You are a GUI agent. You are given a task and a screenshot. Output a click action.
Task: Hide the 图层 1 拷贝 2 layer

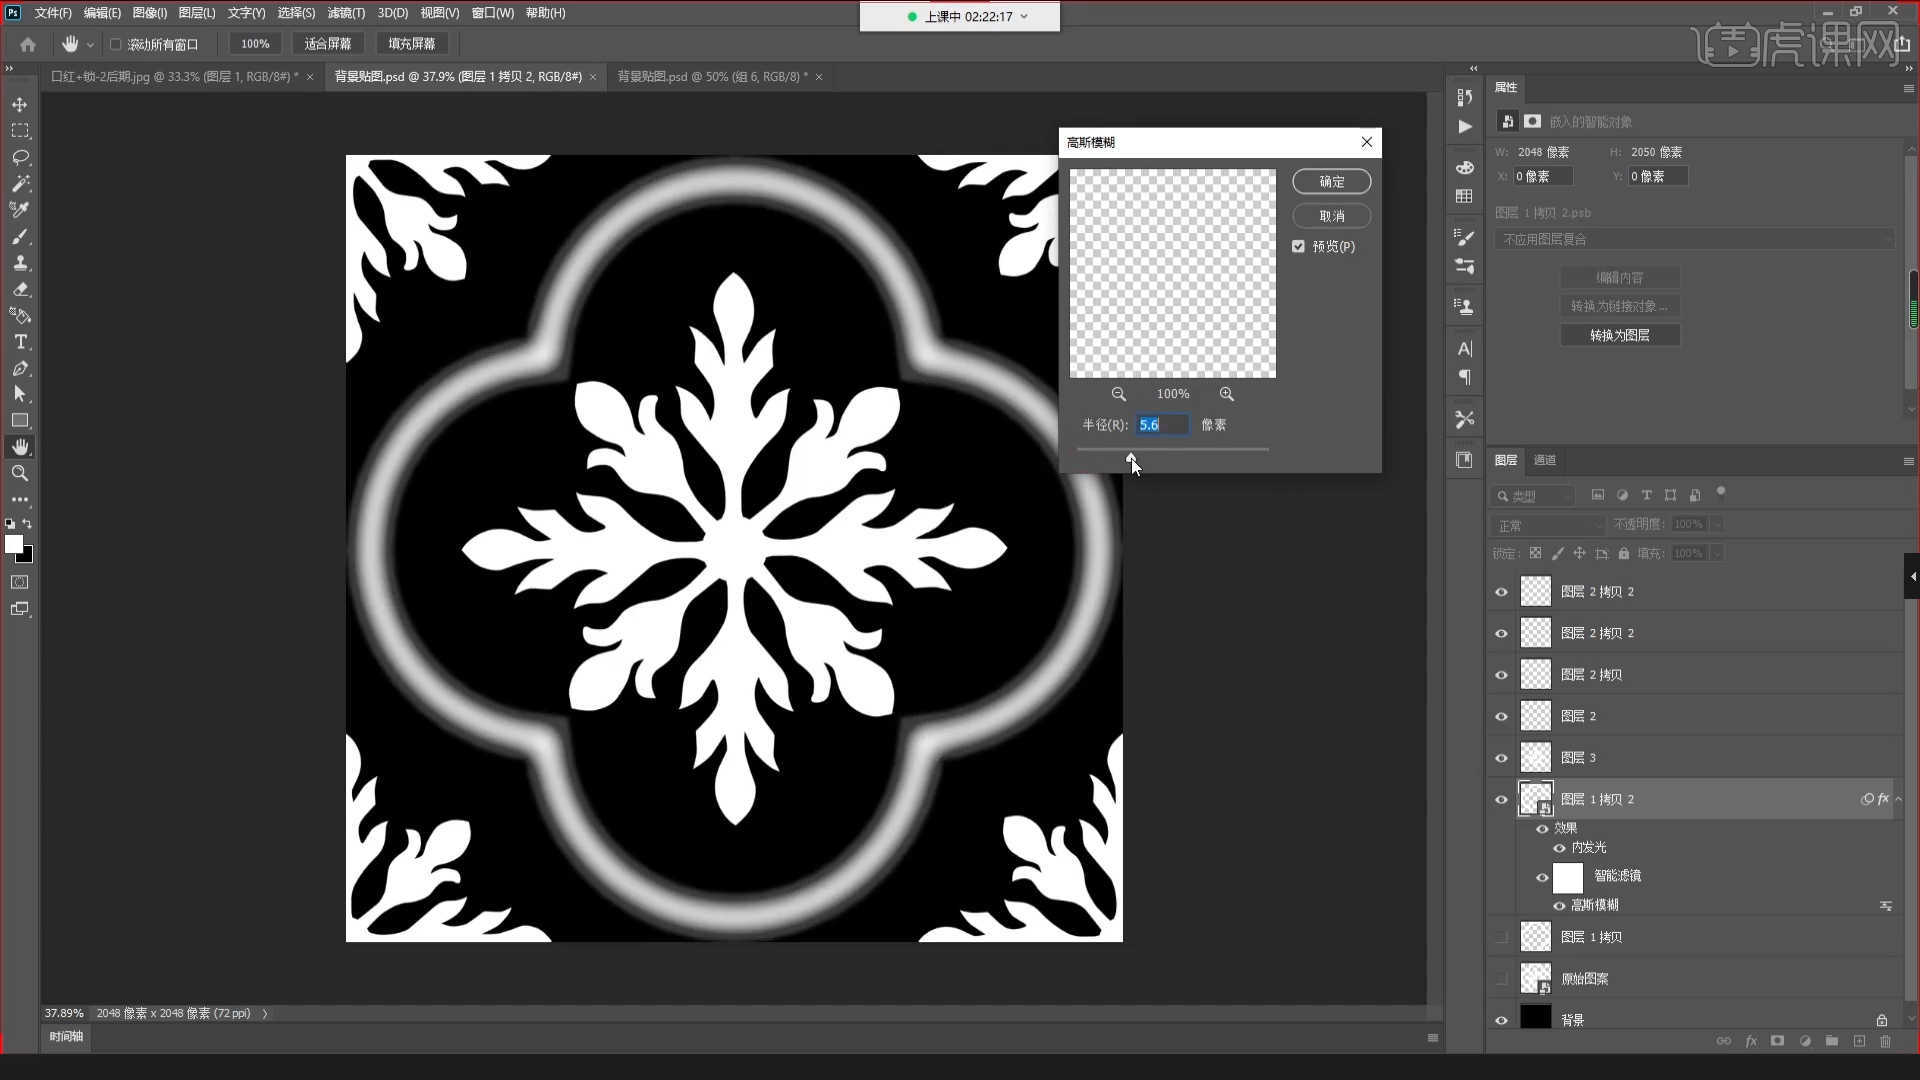pyautogui.click(x=1501, y=799)
